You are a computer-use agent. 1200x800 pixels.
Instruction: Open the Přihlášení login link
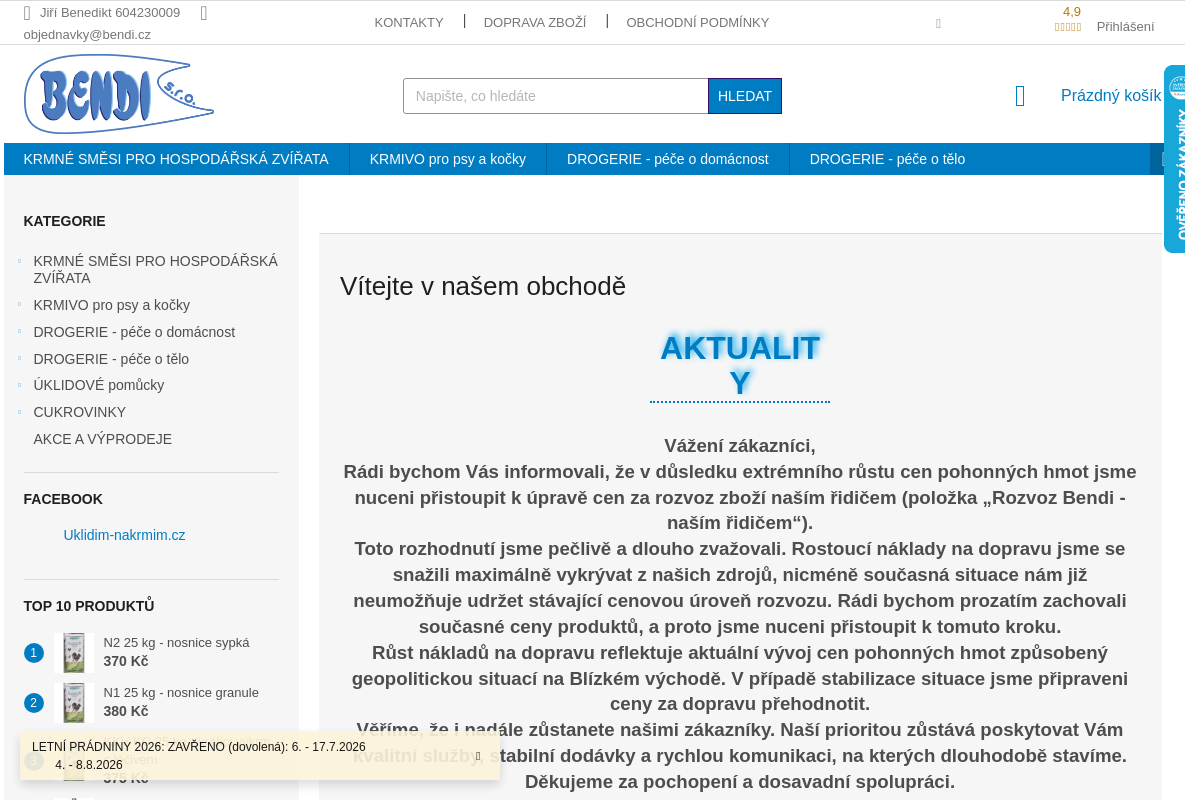click(x=1125, y=27)
